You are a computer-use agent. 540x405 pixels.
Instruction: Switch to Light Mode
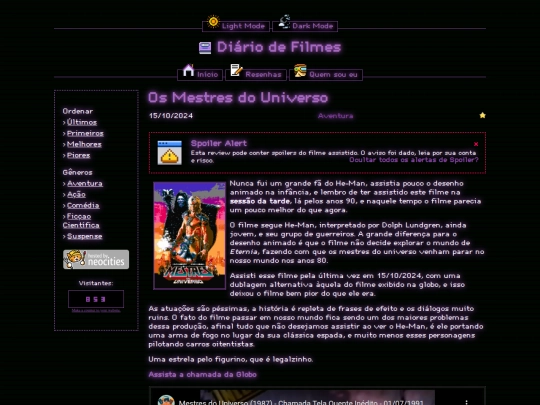pyautogui.click(x=236, y=26)
